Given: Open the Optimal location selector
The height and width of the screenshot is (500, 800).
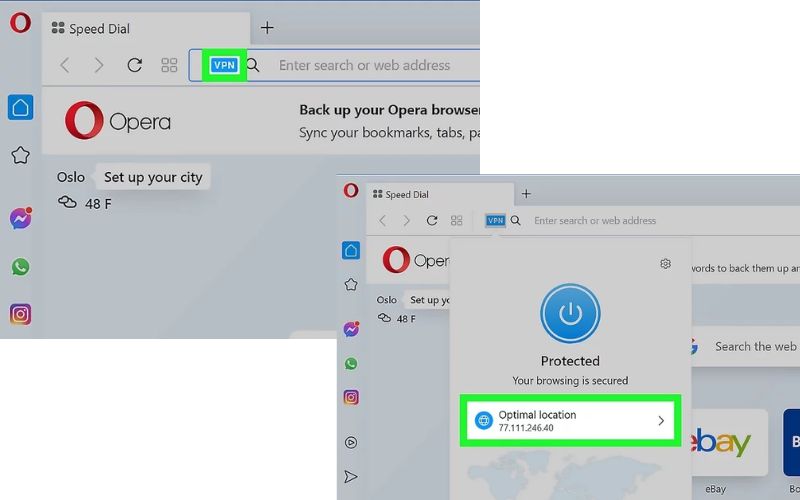Looking at the screenshot, I should pyautogui.click(x=570, y=420).
